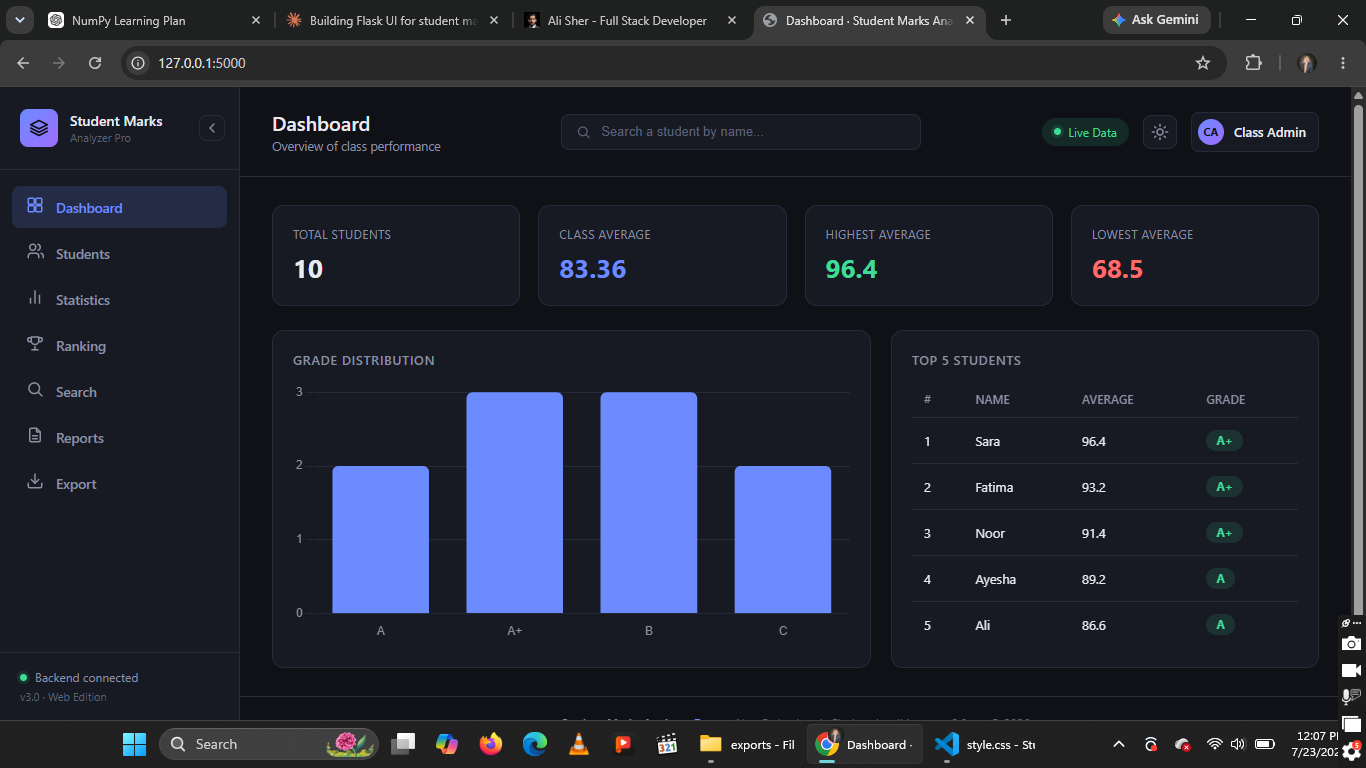
Task: Click the document icon beside Reports
Action: 35,436
